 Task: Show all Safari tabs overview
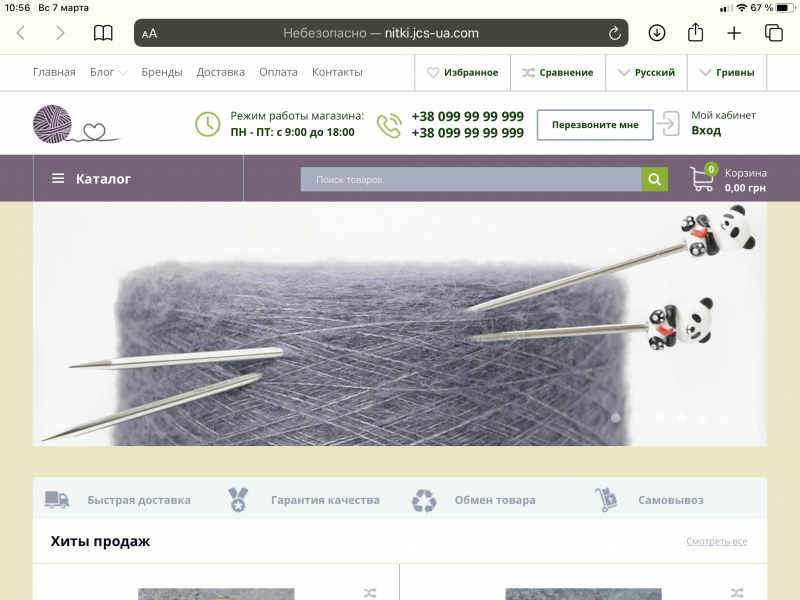click(x=773, y=33)
